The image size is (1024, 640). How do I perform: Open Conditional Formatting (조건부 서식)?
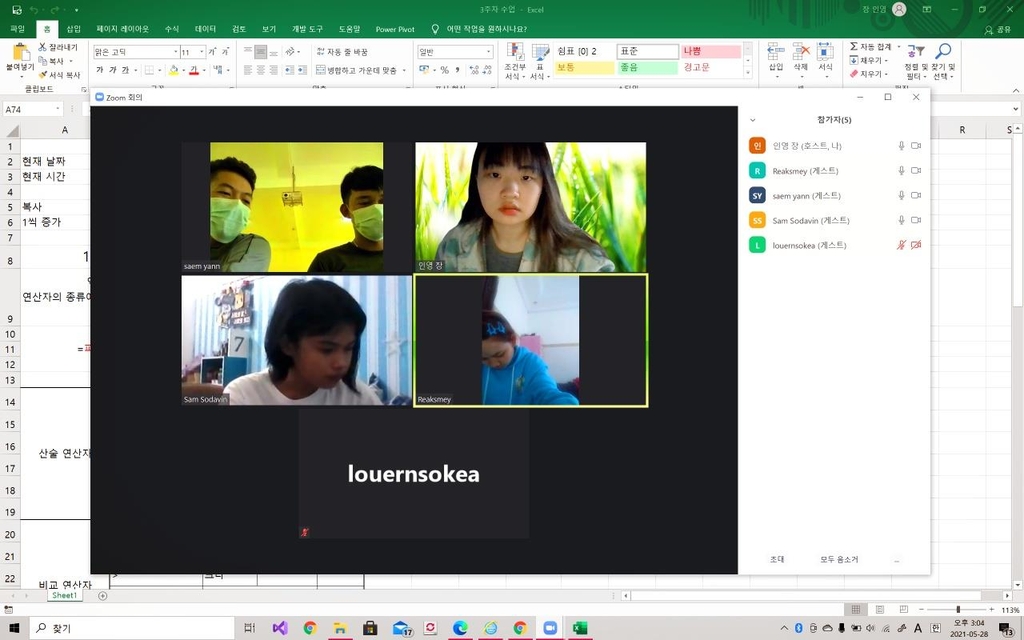point(514,60)
